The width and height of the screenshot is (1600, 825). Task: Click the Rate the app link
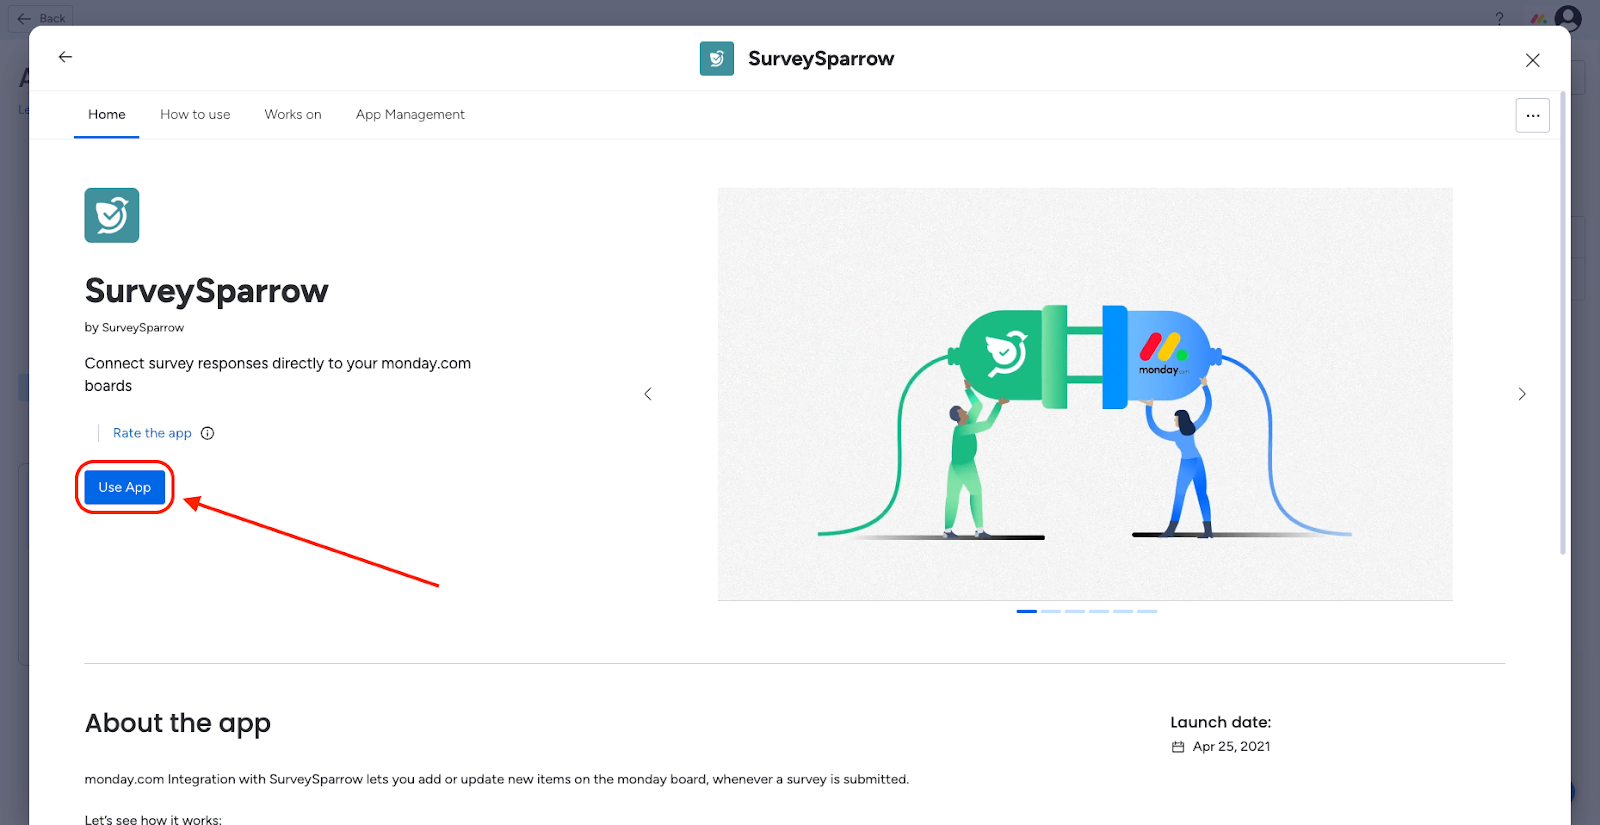[x=152, y=433]
